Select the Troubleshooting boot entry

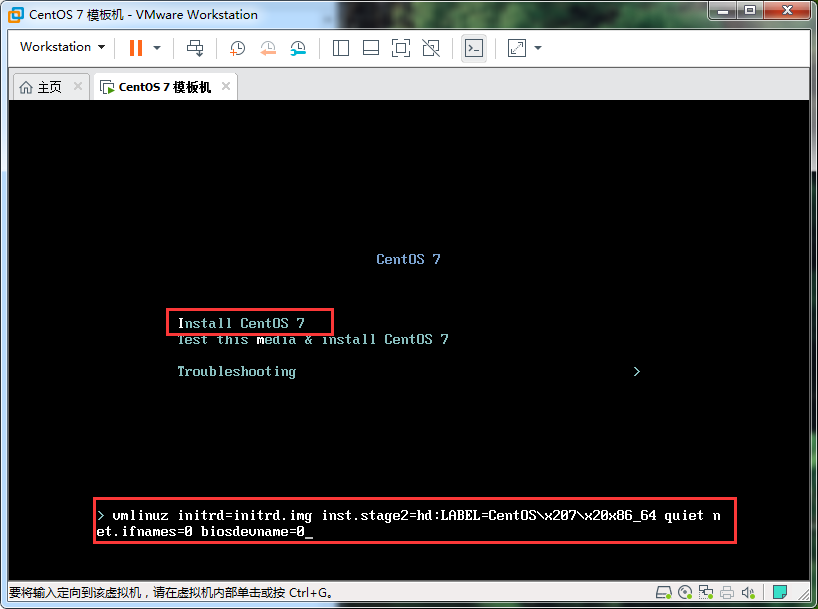(236, 371)
